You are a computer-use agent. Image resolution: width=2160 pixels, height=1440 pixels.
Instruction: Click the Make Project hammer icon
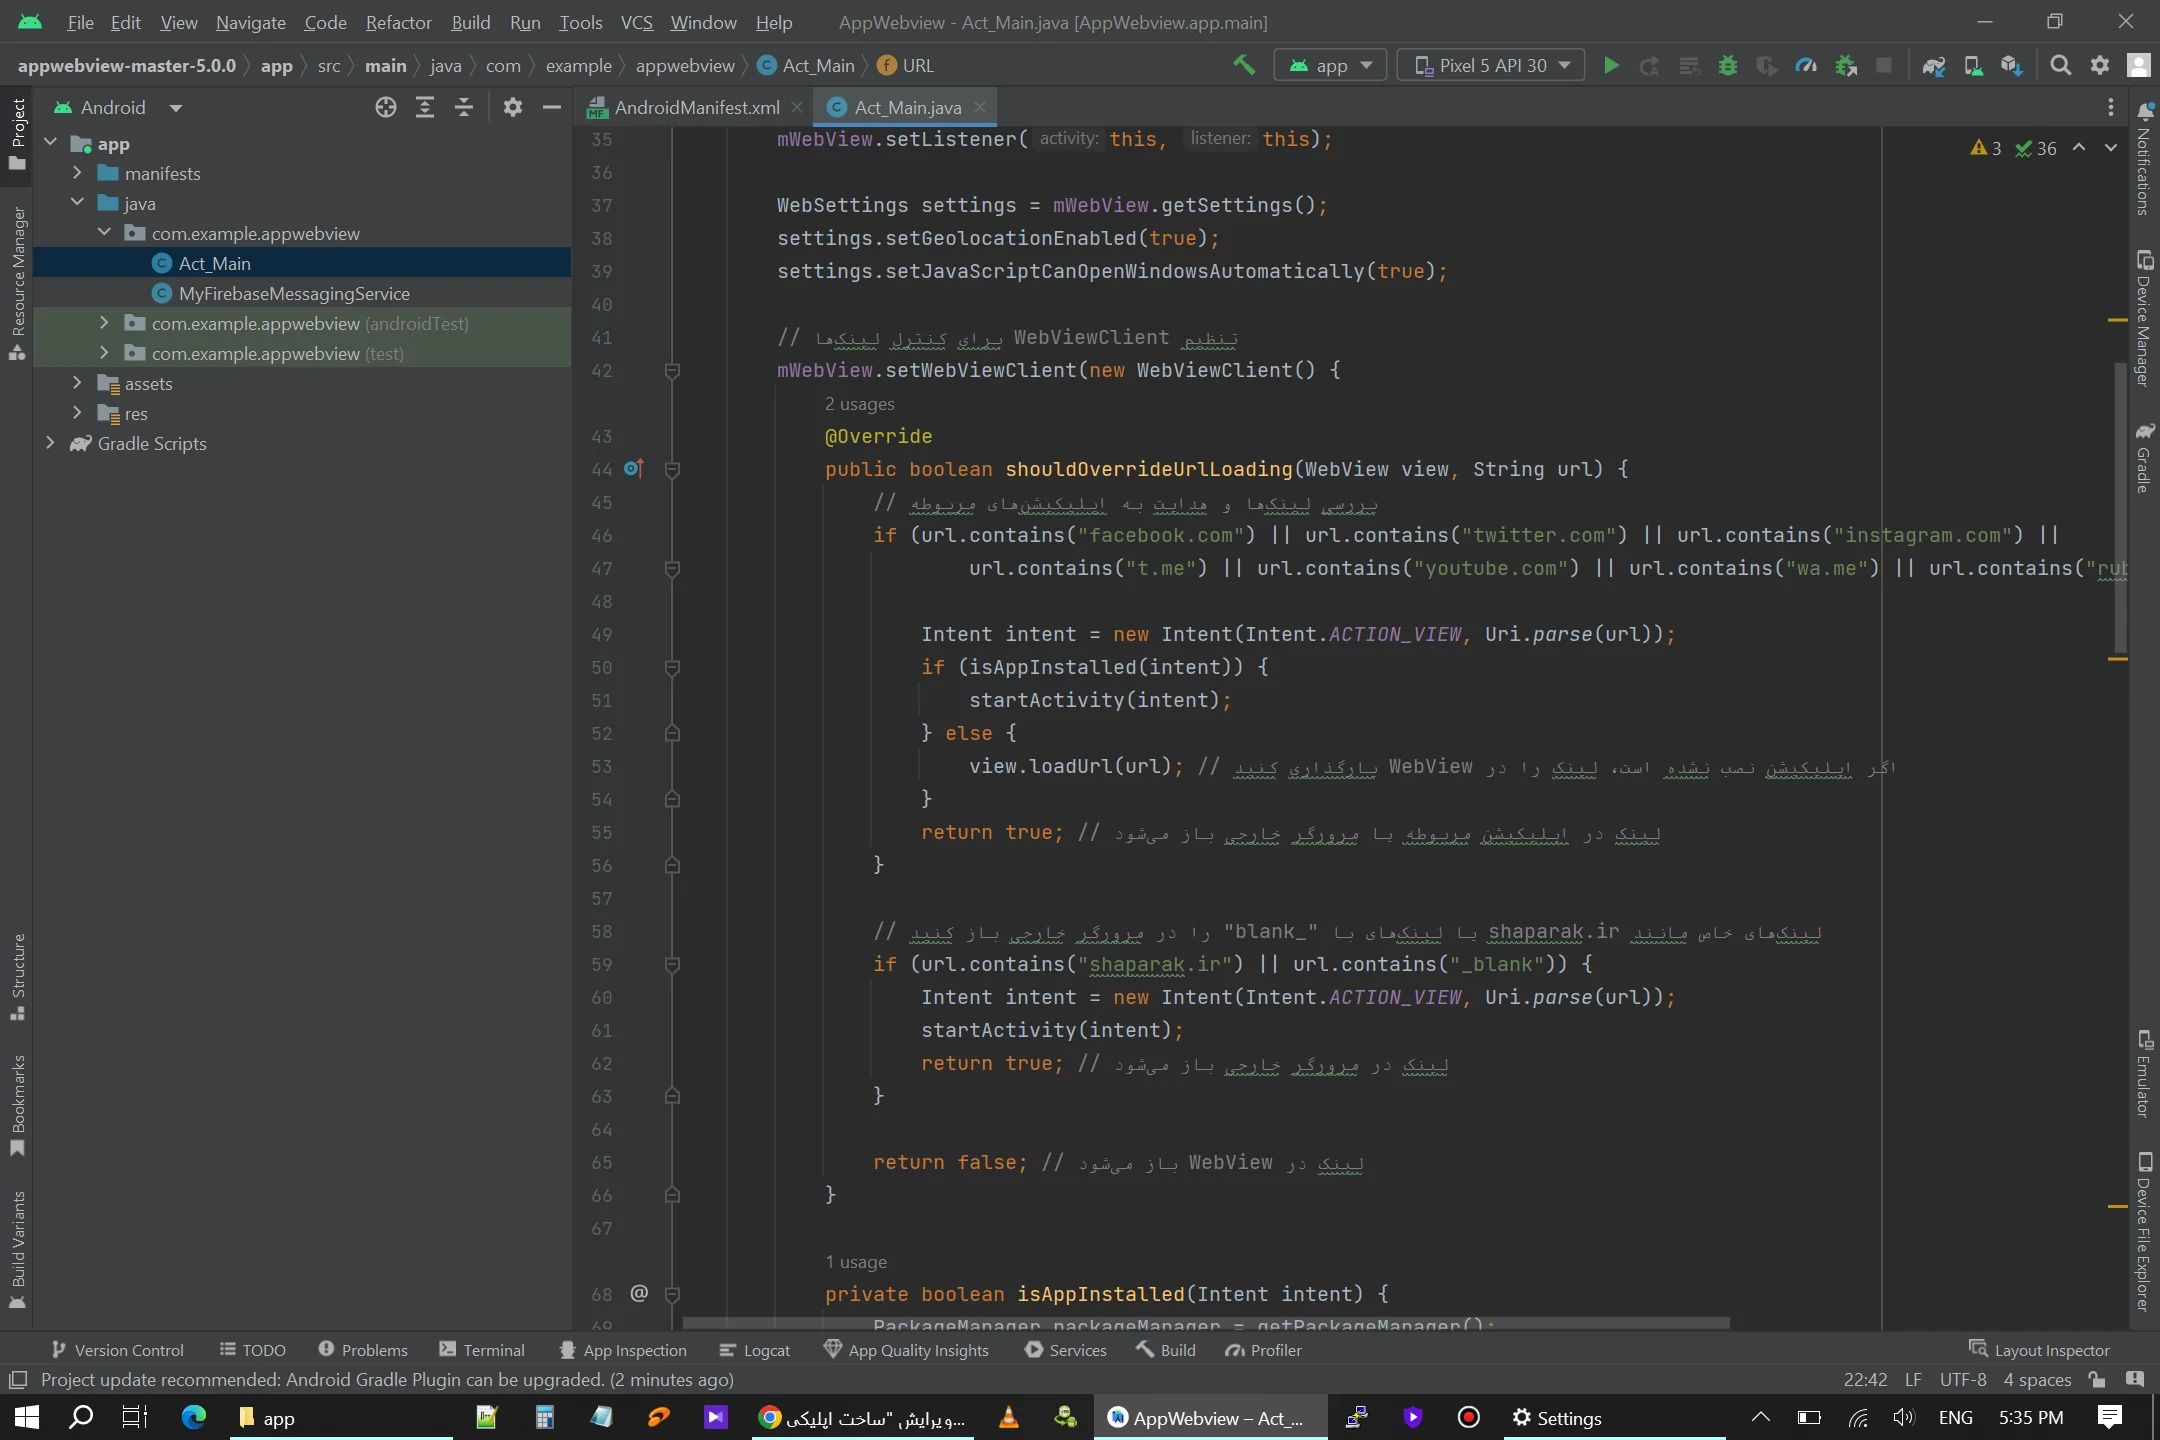tap(1244, 66)
